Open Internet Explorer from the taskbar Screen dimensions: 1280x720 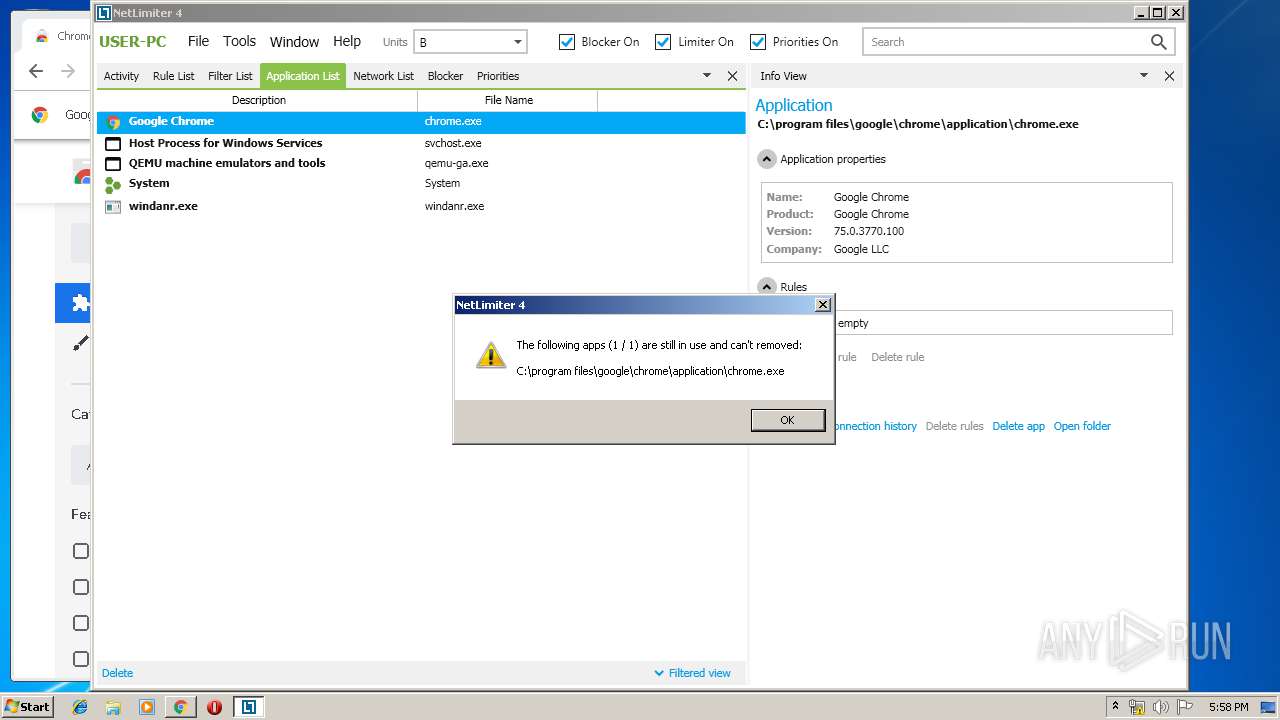point(80,707)
